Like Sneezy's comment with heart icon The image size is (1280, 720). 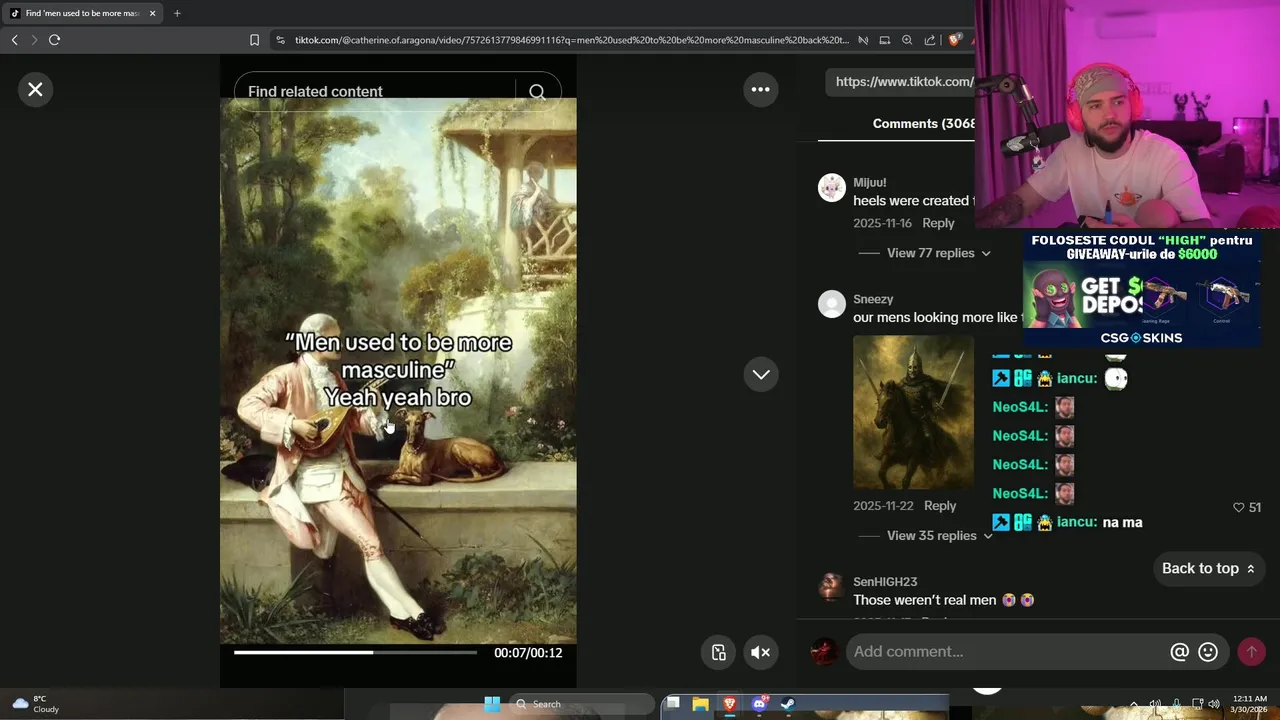pos(1238,508)
